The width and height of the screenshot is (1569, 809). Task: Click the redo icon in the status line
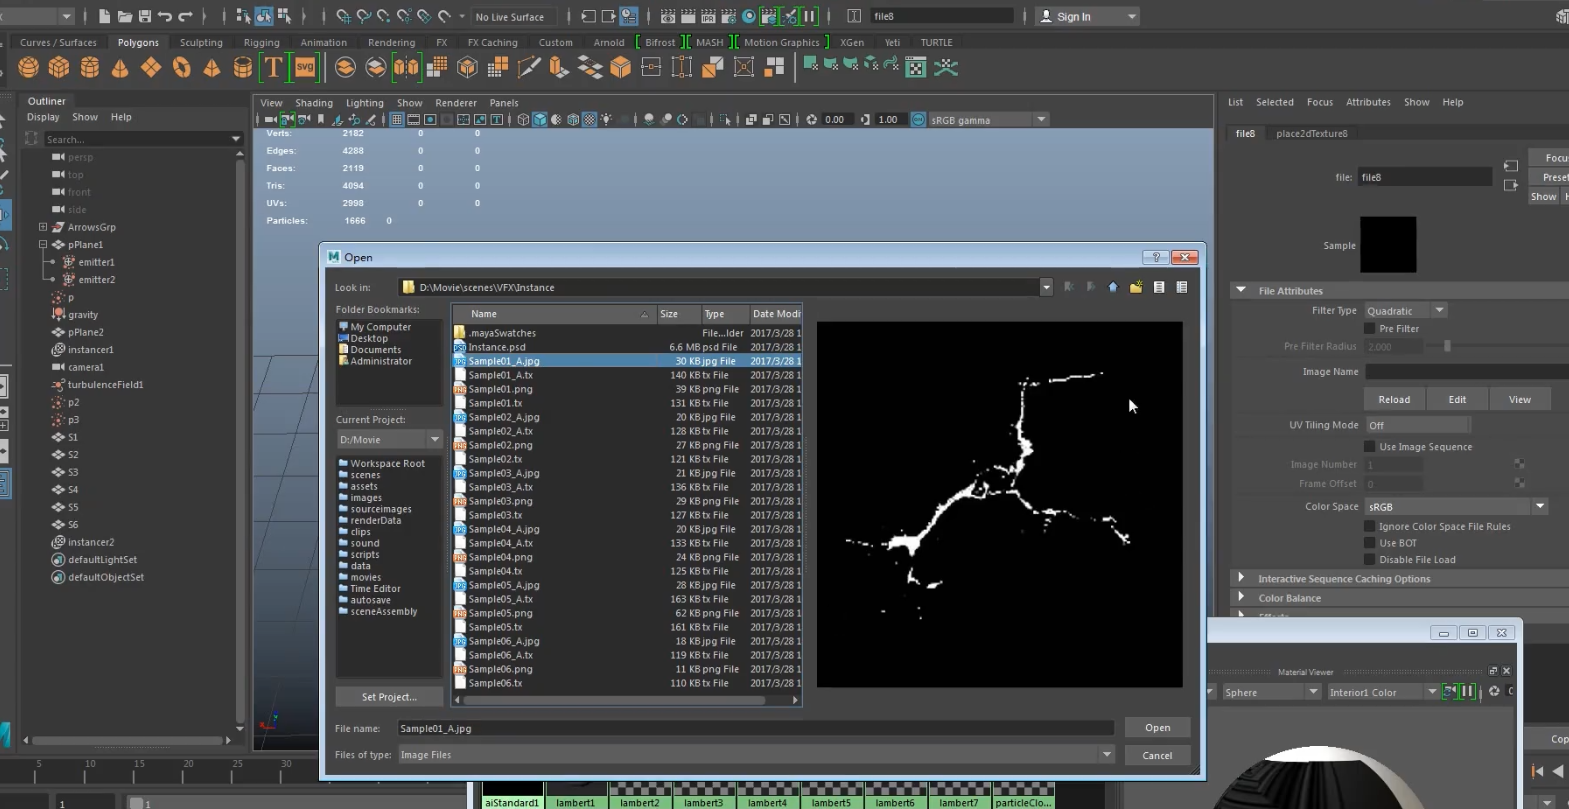click(x=185, y=16)
